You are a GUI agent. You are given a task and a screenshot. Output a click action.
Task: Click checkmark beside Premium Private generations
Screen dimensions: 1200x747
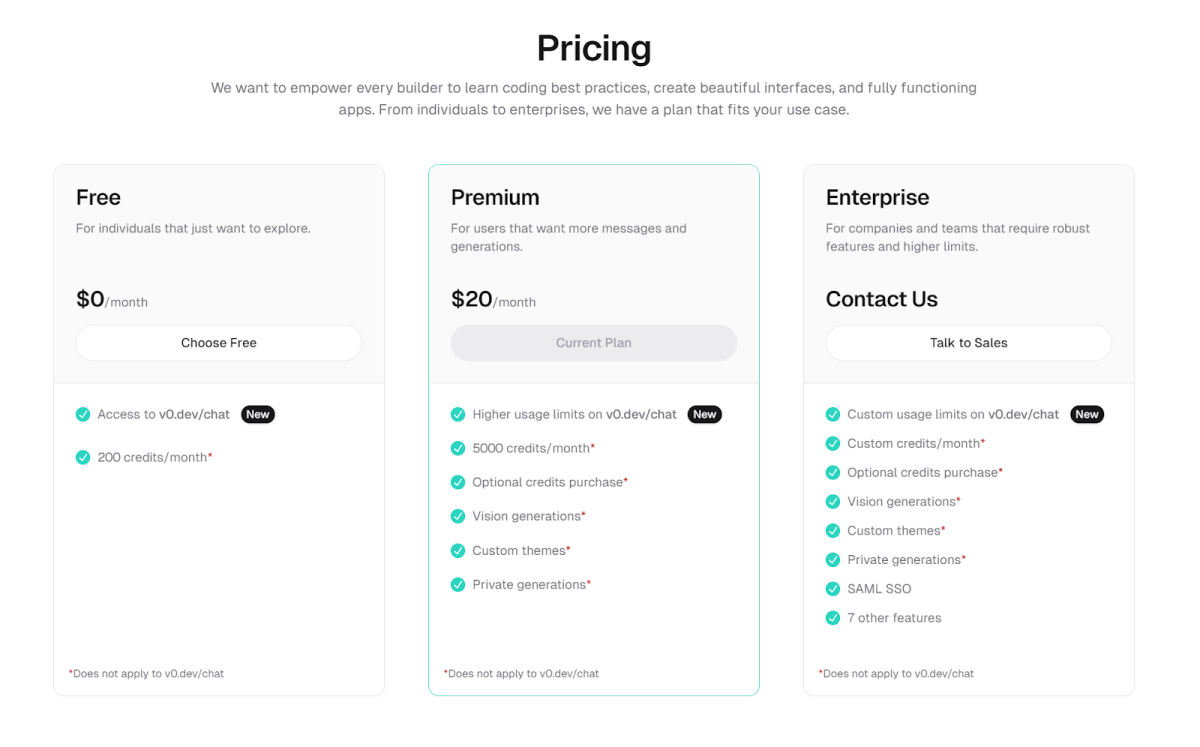458,585
